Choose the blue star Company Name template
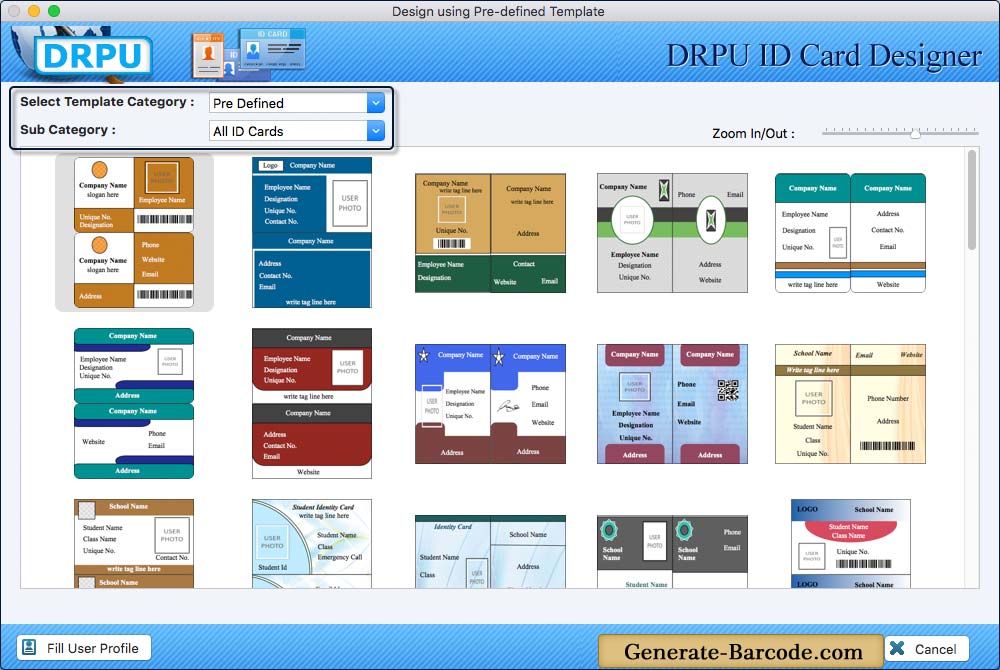 tap(490, 404)
